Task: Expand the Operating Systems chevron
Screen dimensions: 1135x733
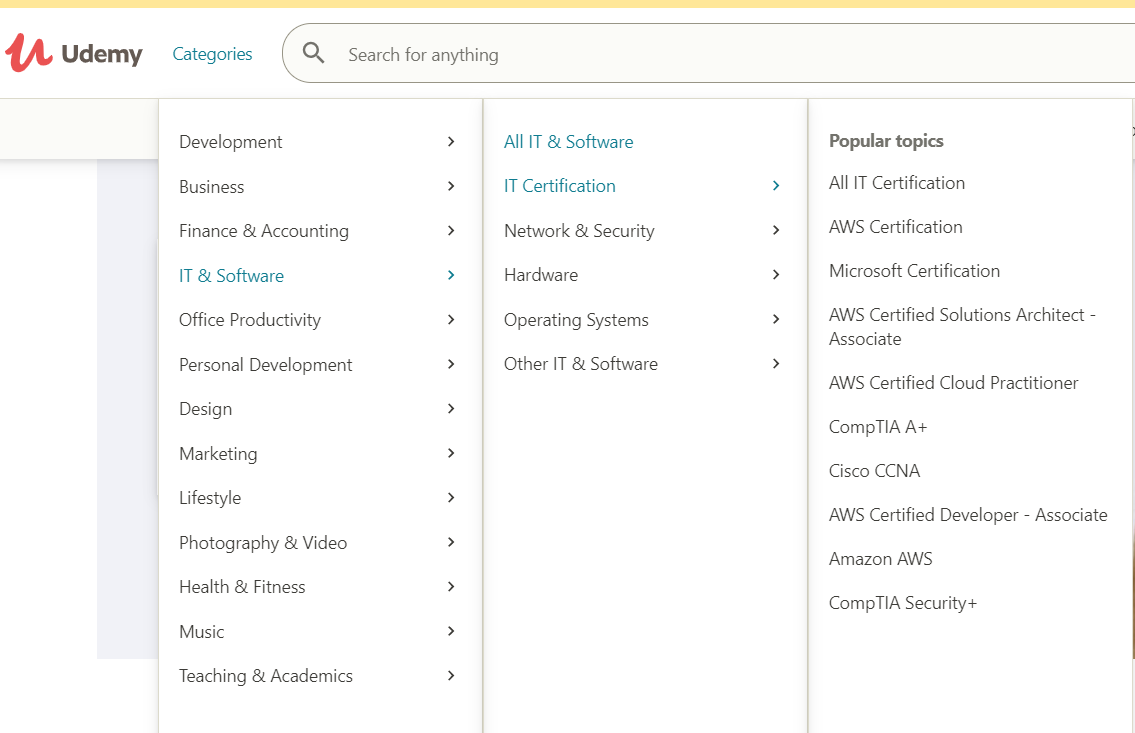Action: [776, 319]
